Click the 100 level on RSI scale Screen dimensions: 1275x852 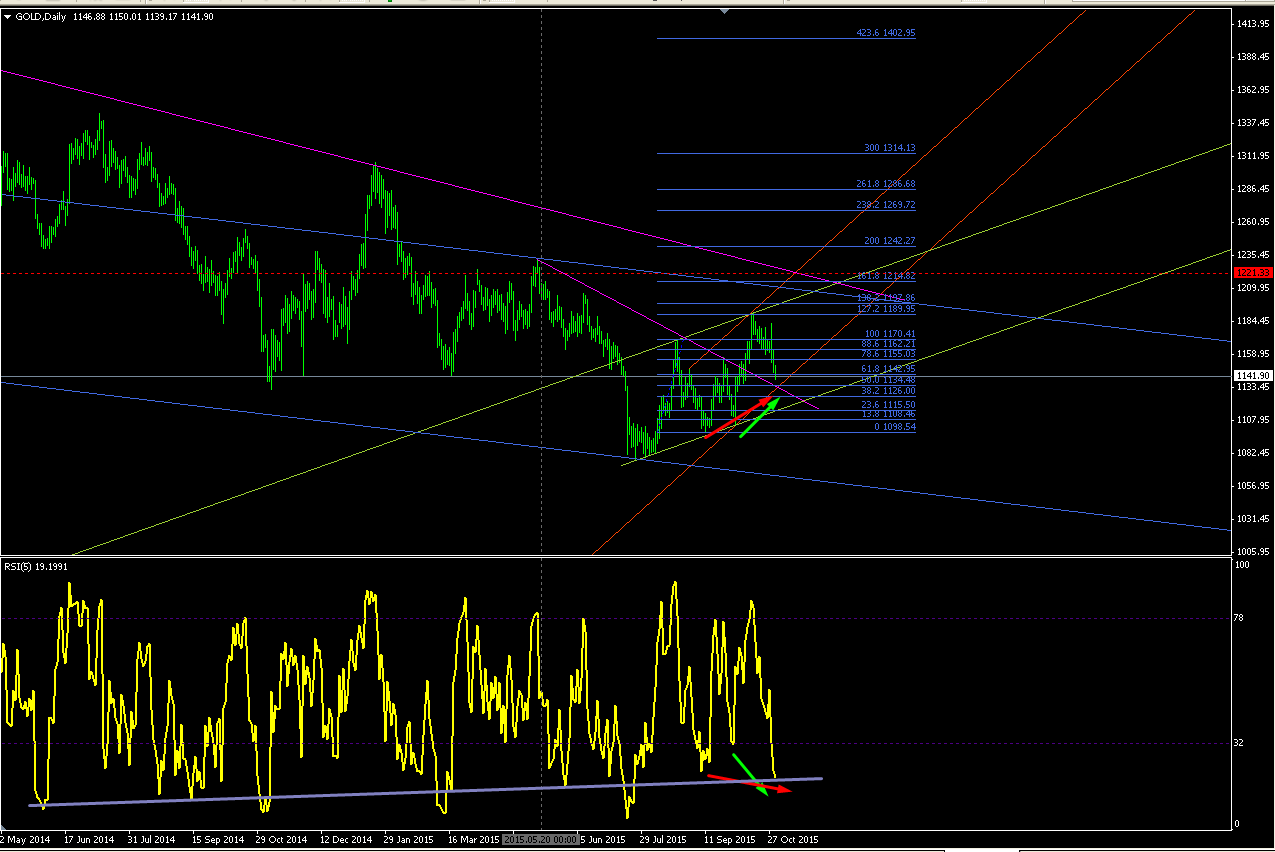(1243, 566)
